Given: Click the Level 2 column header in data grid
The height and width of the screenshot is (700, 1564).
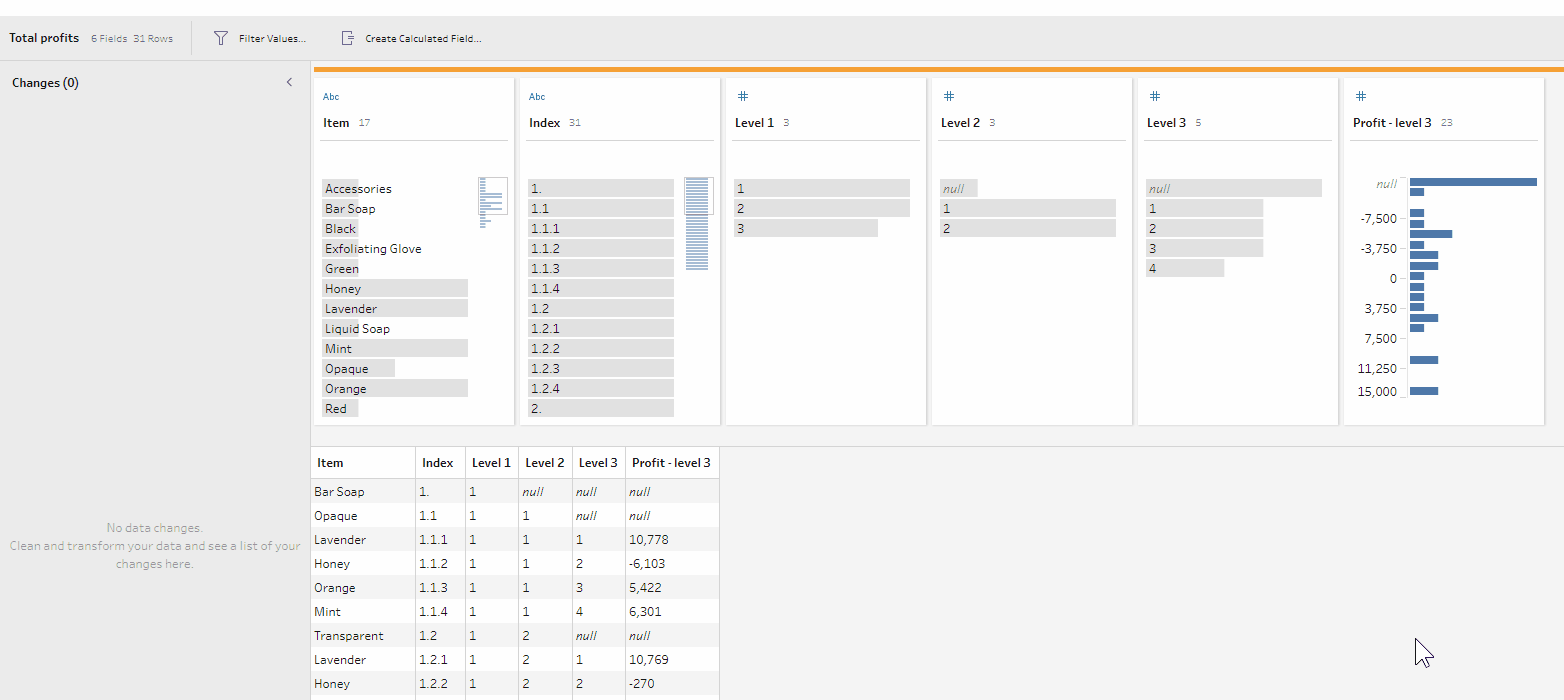Looking at the screenshot, I should coord(546,463).
